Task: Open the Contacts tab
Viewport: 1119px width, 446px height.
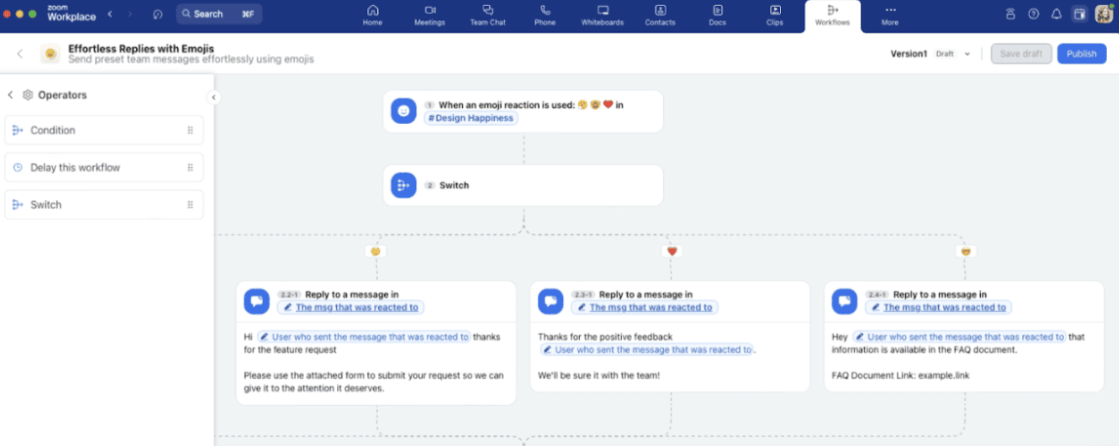Action: pos(660,15)
